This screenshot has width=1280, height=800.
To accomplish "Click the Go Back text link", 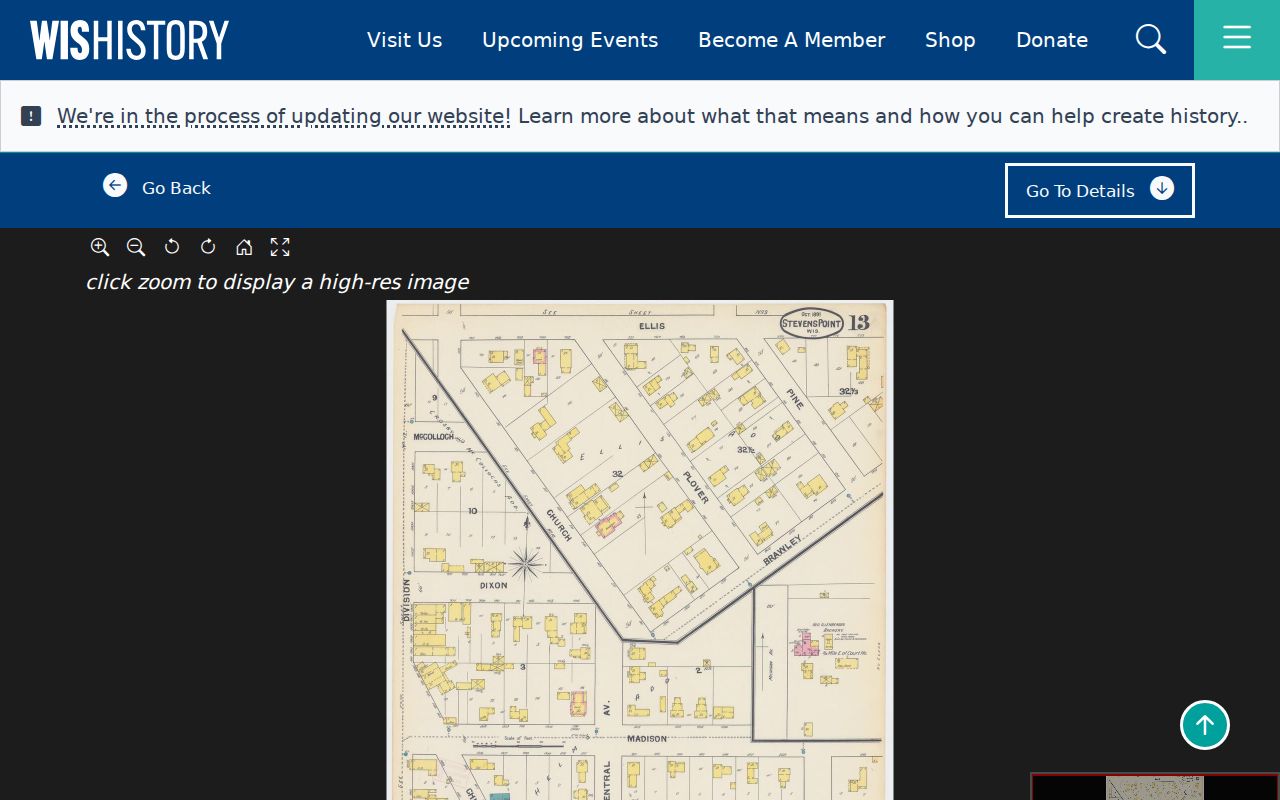I will (x=176, y=188).
